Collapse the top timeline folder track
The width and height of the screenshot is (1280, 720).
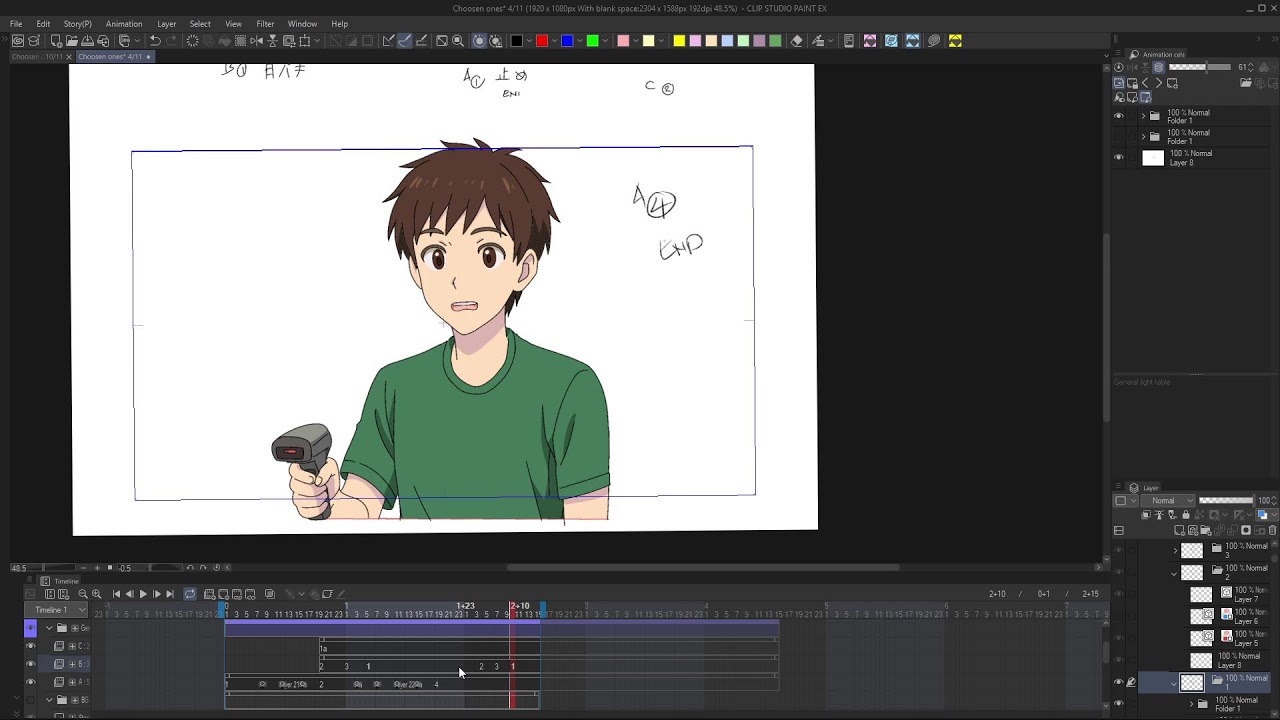pos(49,628)
